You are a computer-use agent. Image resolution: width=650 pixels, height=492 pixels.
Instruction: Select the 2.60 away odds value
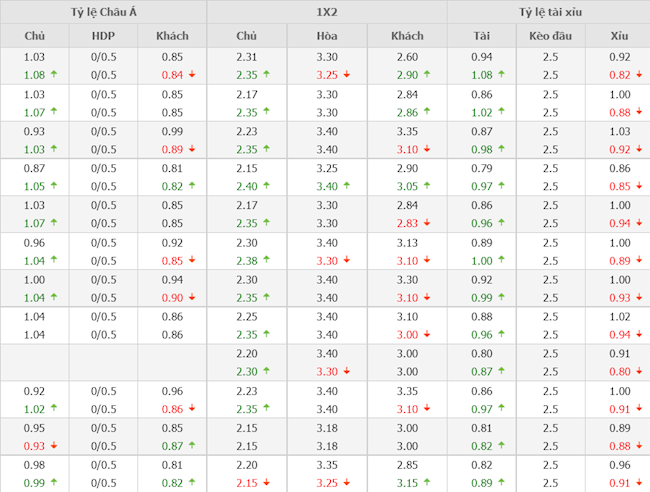coord(406,57)
